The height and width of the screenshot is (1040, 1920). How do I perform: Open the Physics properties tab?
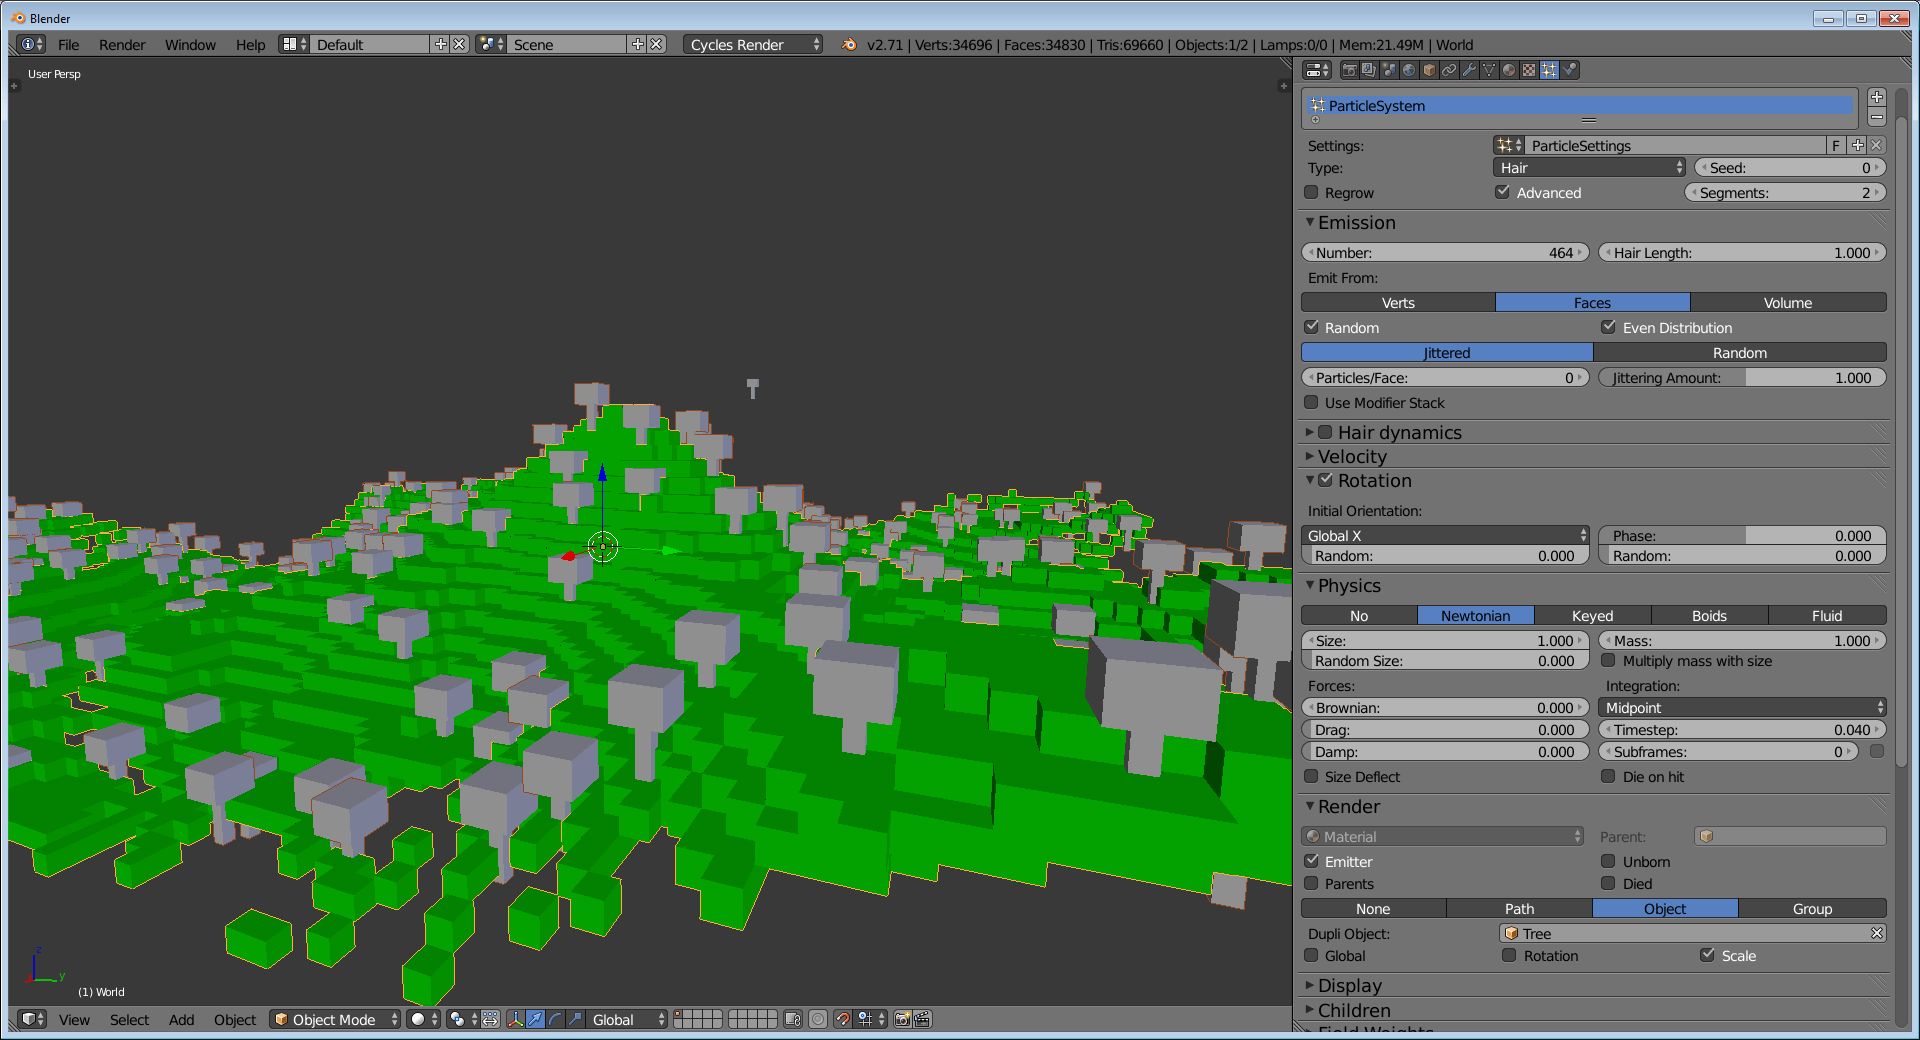click(1569, 70)
